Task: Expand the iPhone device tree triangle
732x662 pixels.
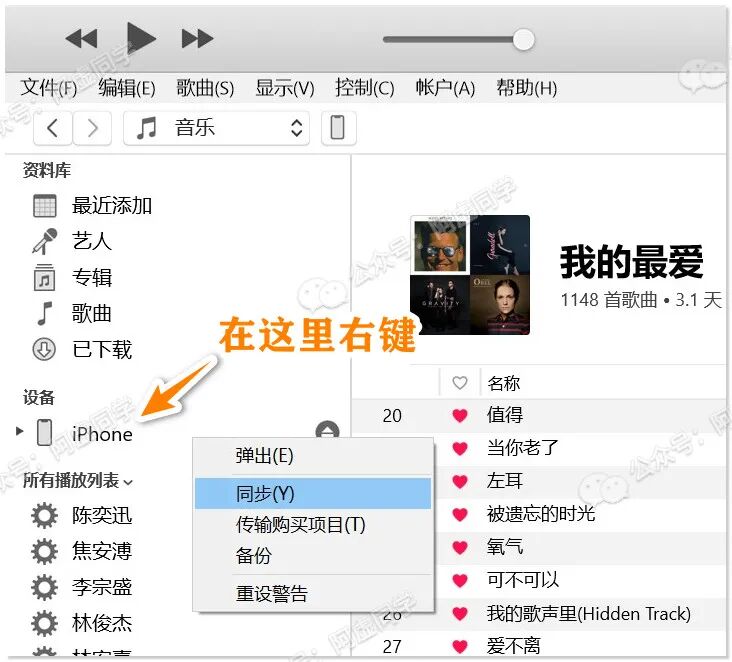Action: [x=19, y=431]
